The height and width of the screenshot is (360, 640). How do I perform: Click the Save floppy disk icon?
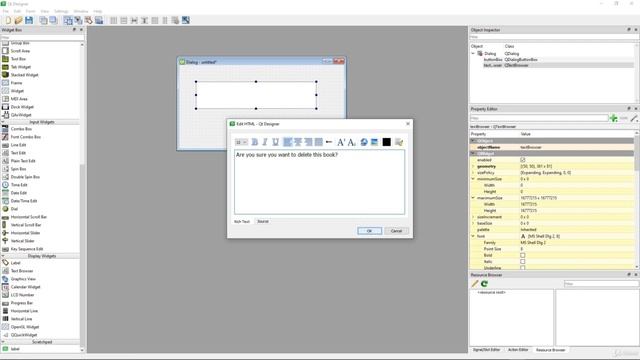pyautogui.click(x=29, y=20)
